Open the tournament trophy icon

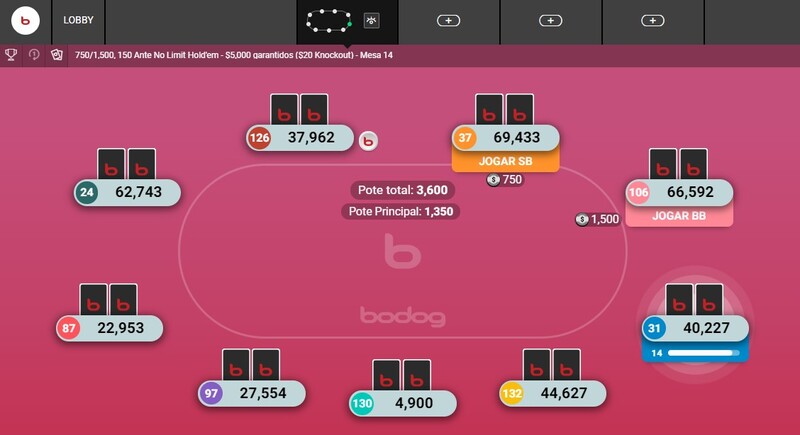11,55
